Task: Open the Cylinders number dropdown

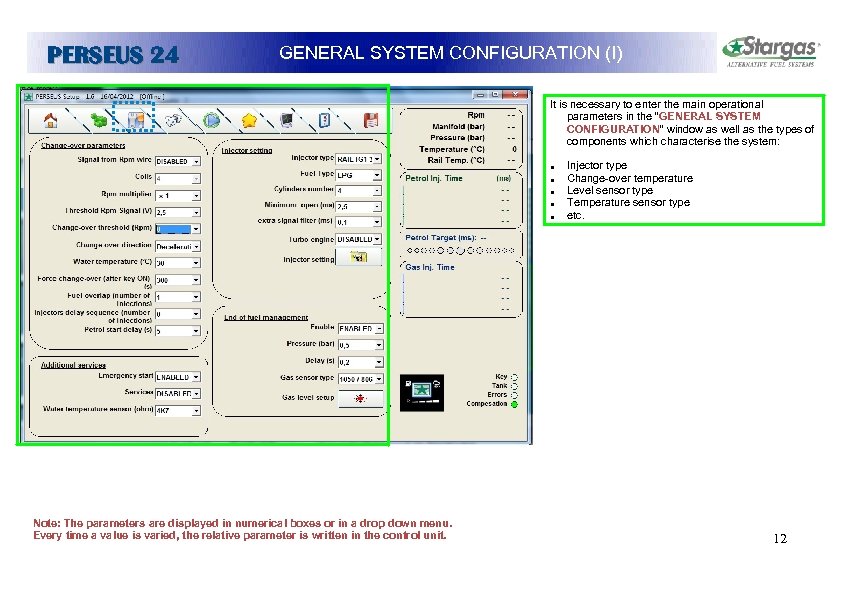Action: 377,191
